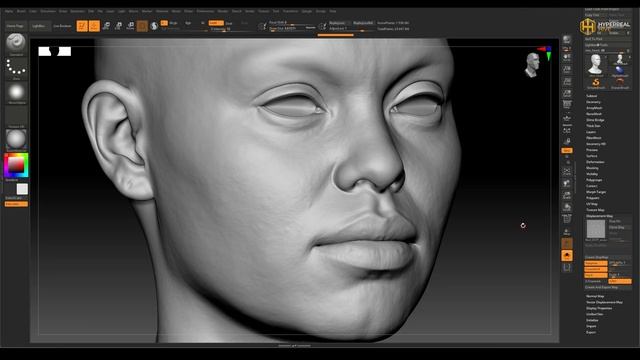Expand the Masking subpalette
Screen dimensions: 640x360
coord(592,168)
